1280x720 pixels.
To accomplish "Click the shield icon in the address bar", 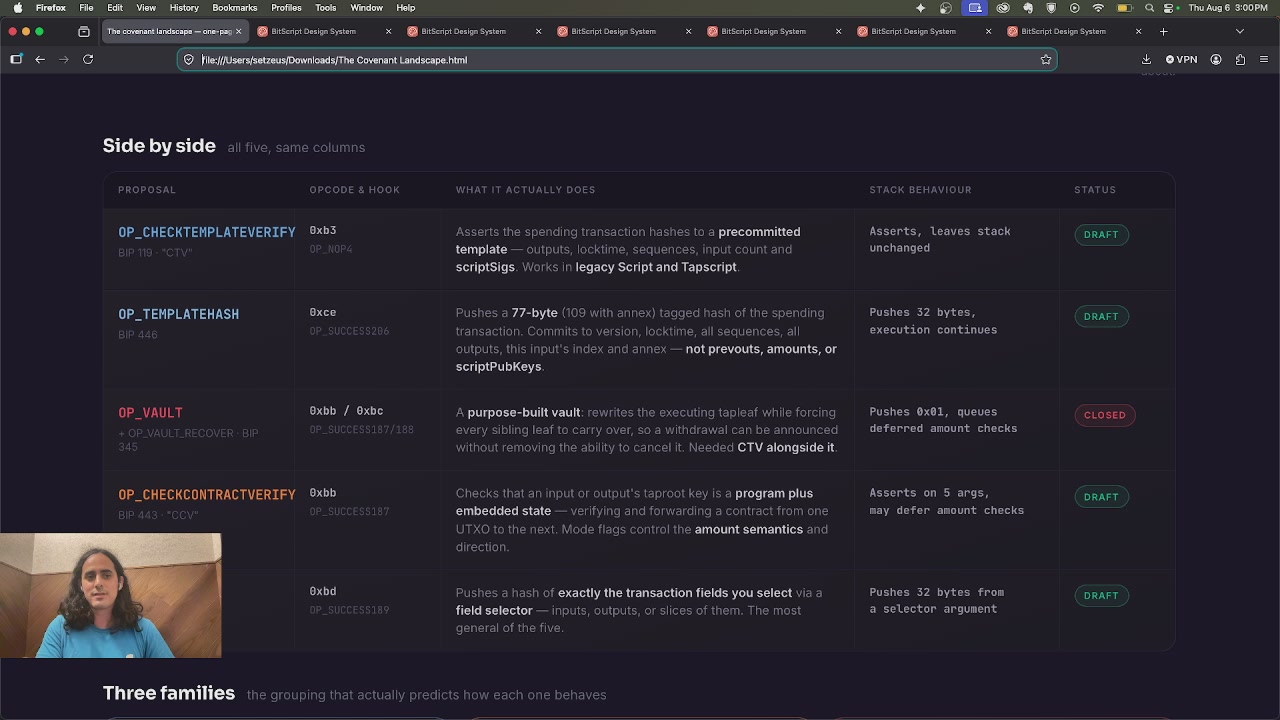I will pos(189,60).
